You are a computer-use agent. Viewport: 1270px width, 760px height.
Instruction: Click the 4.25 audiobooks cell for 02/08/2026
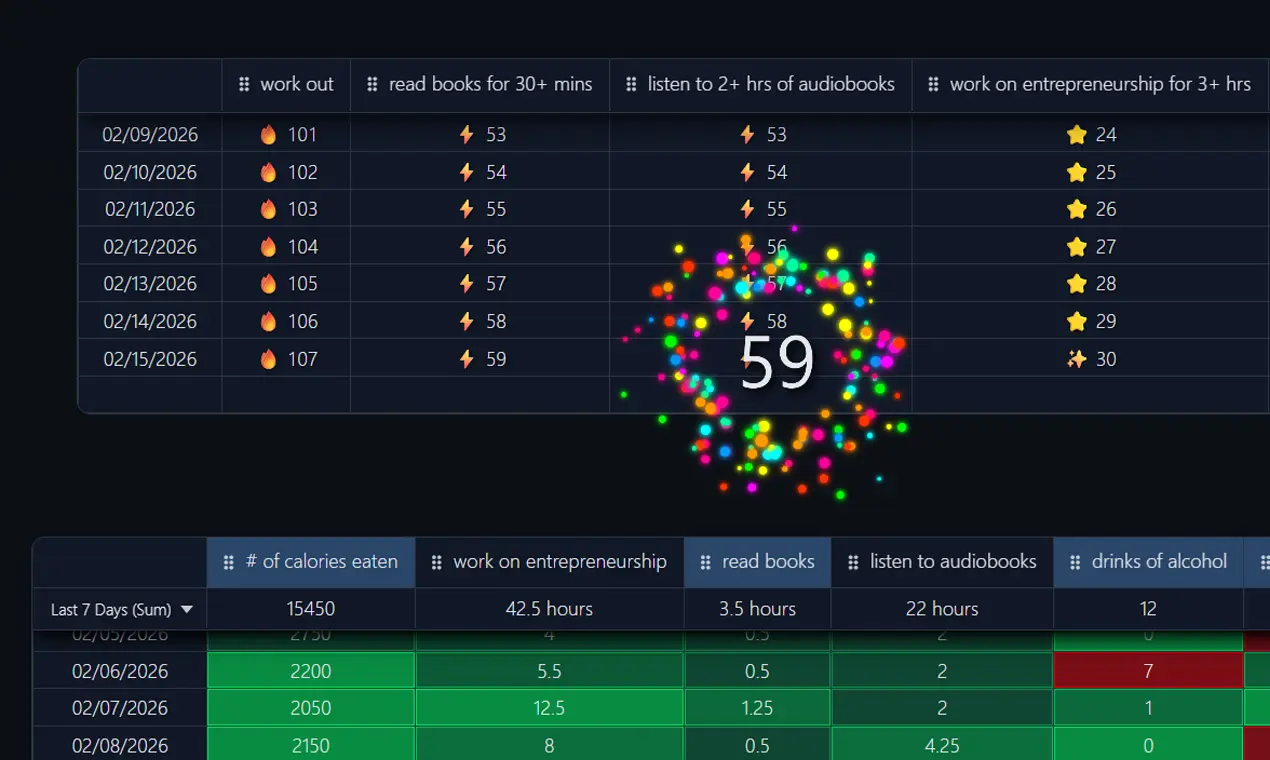pyautogui.click(x=942, y=746)
